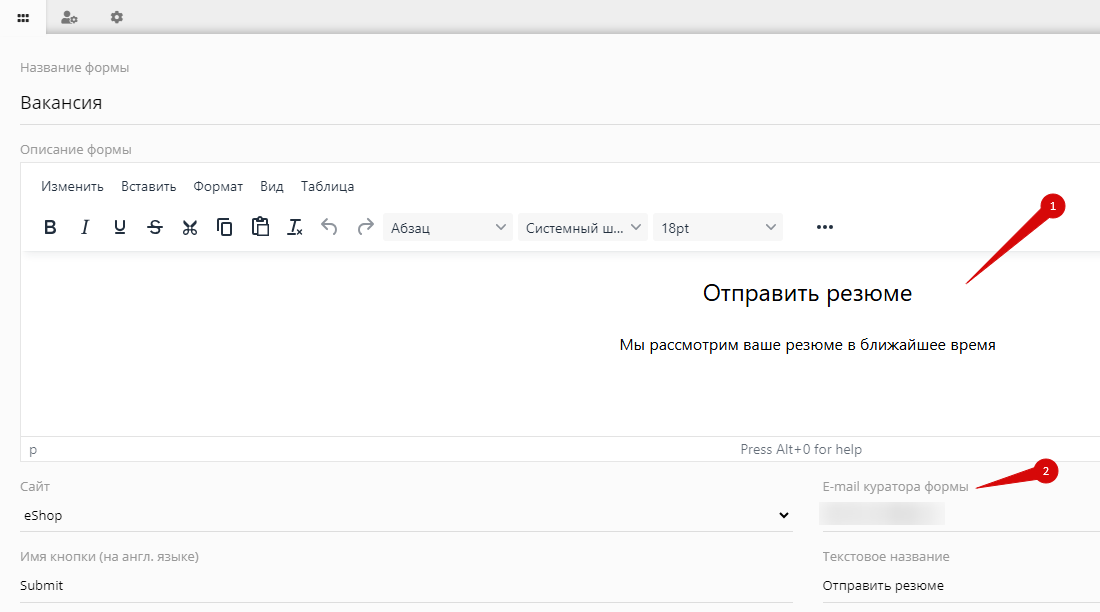This screenshot has height=612, width=1100.
Task: Open the Таблица menu
Action: pyautogui.click(x=327, y=186)
